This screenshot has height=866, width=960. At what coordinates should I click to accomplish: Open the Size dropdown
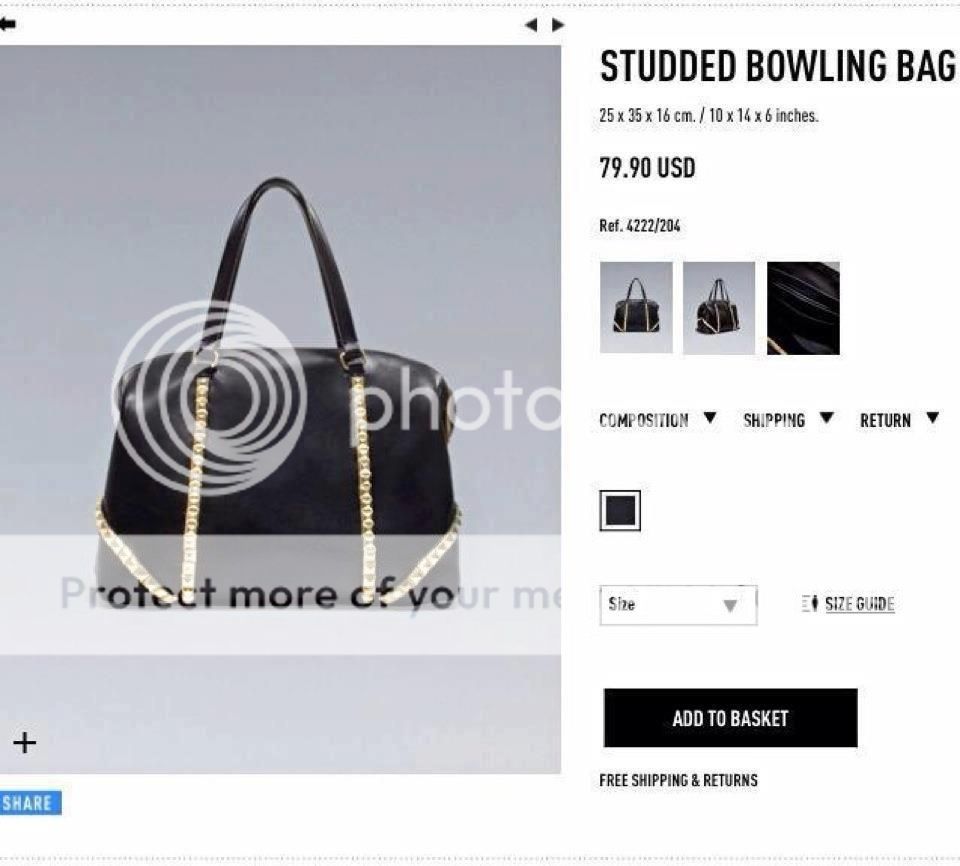click(x=678, y=605)
